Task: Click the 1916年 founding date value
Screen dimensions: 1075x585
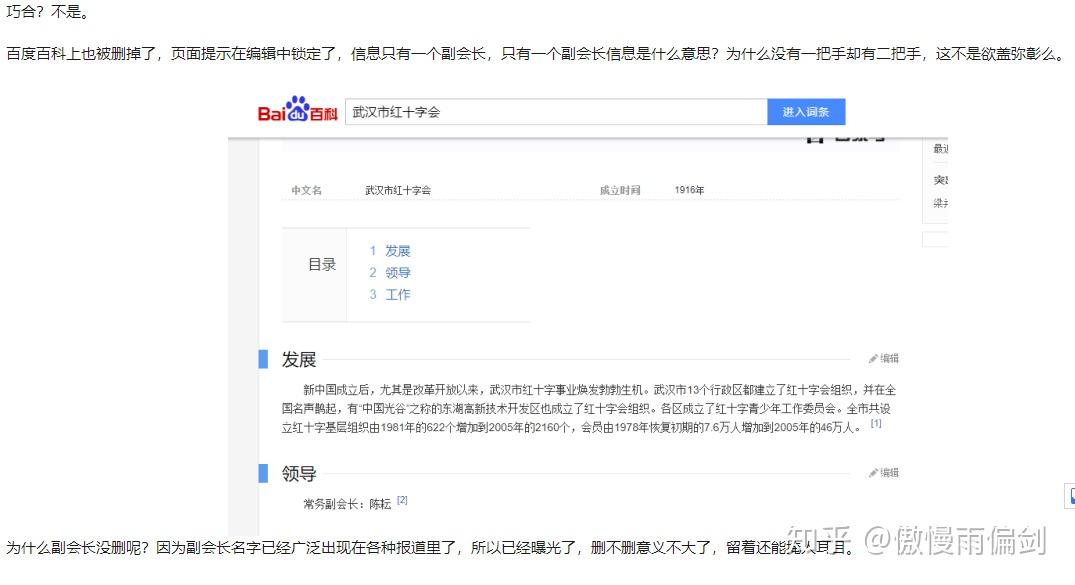Action: [x=689, y=190]
